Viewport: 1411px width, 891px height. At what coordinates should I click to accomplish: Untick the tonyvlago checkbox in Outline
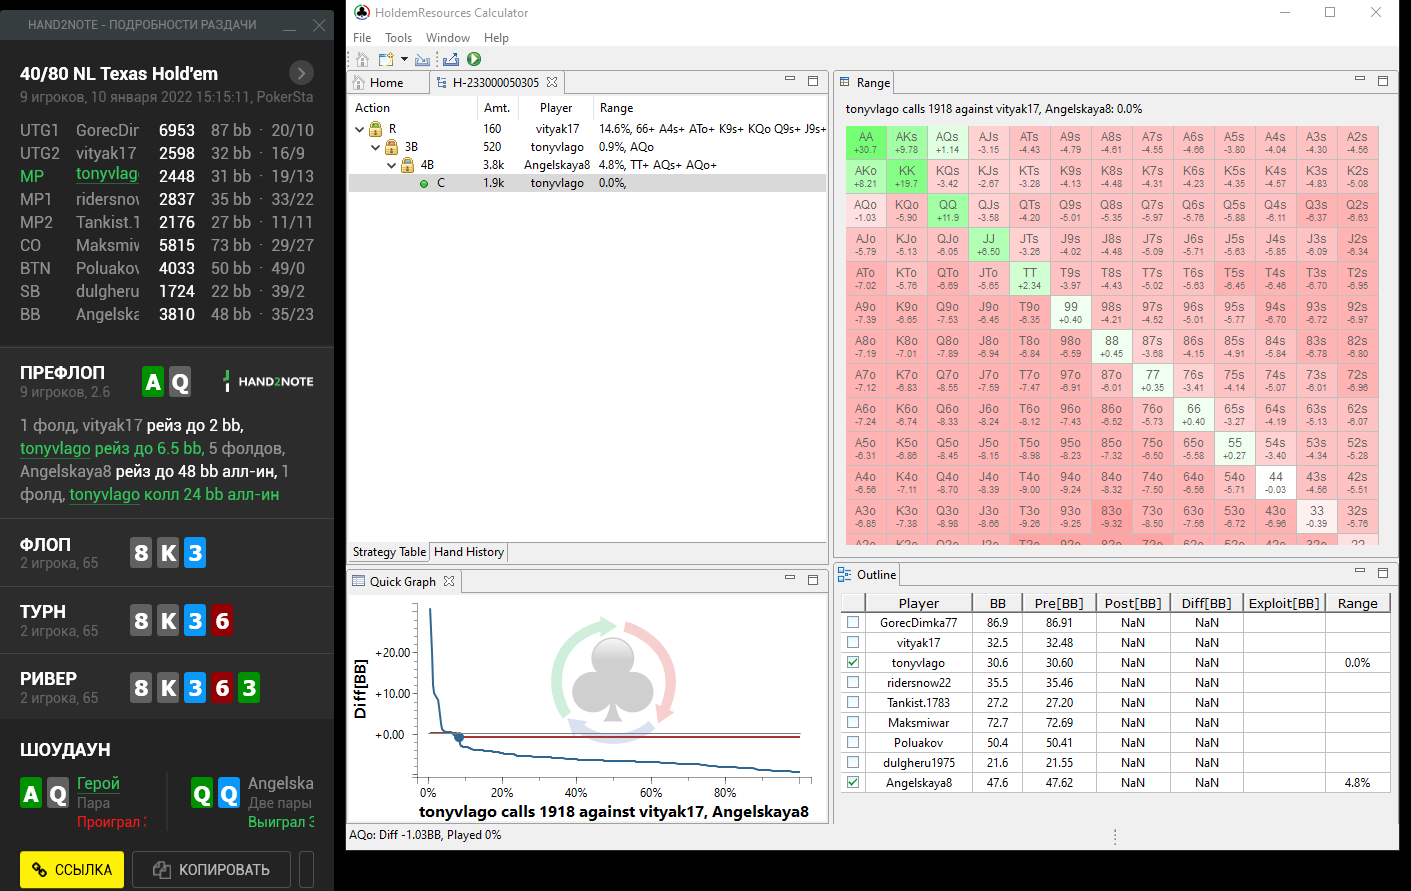coord(853,662)
